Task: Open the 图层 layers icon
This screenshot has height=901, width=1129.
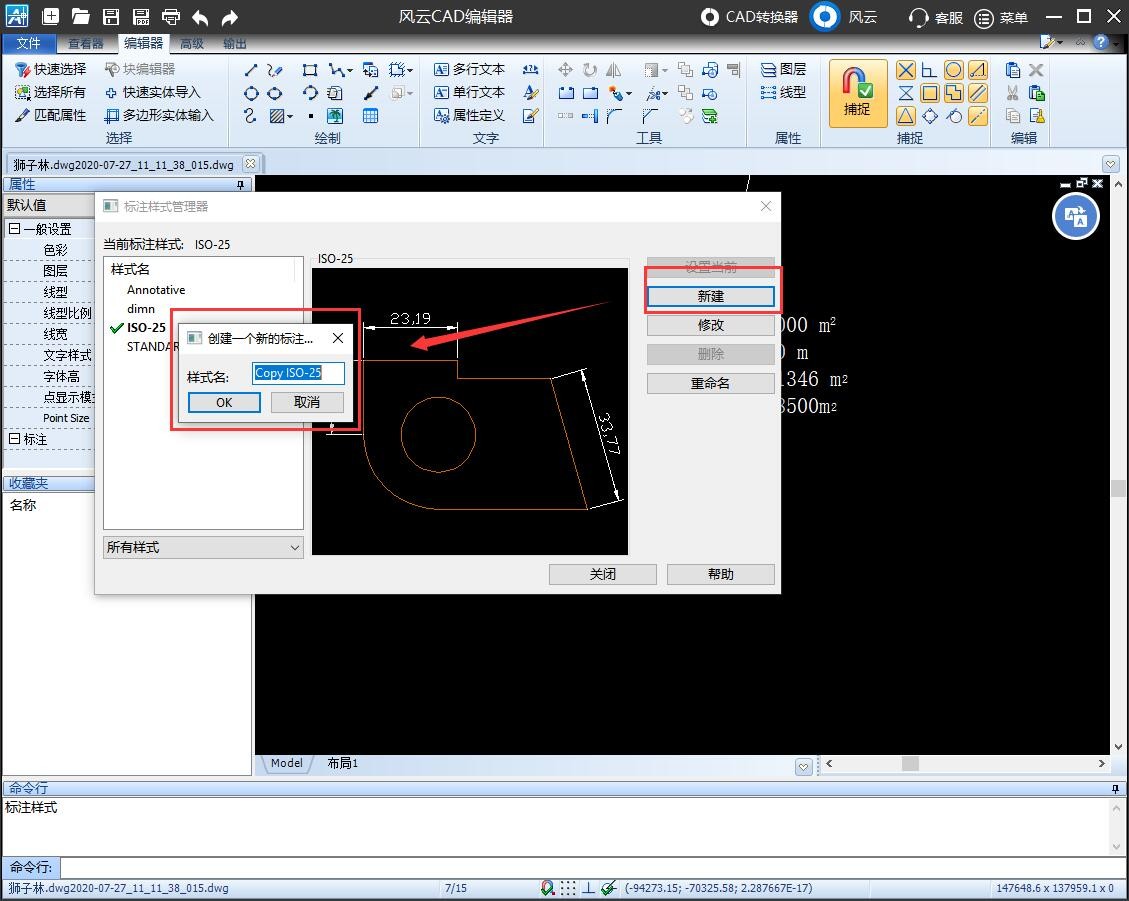Action: pyautogui.click(x=768, y=69)
